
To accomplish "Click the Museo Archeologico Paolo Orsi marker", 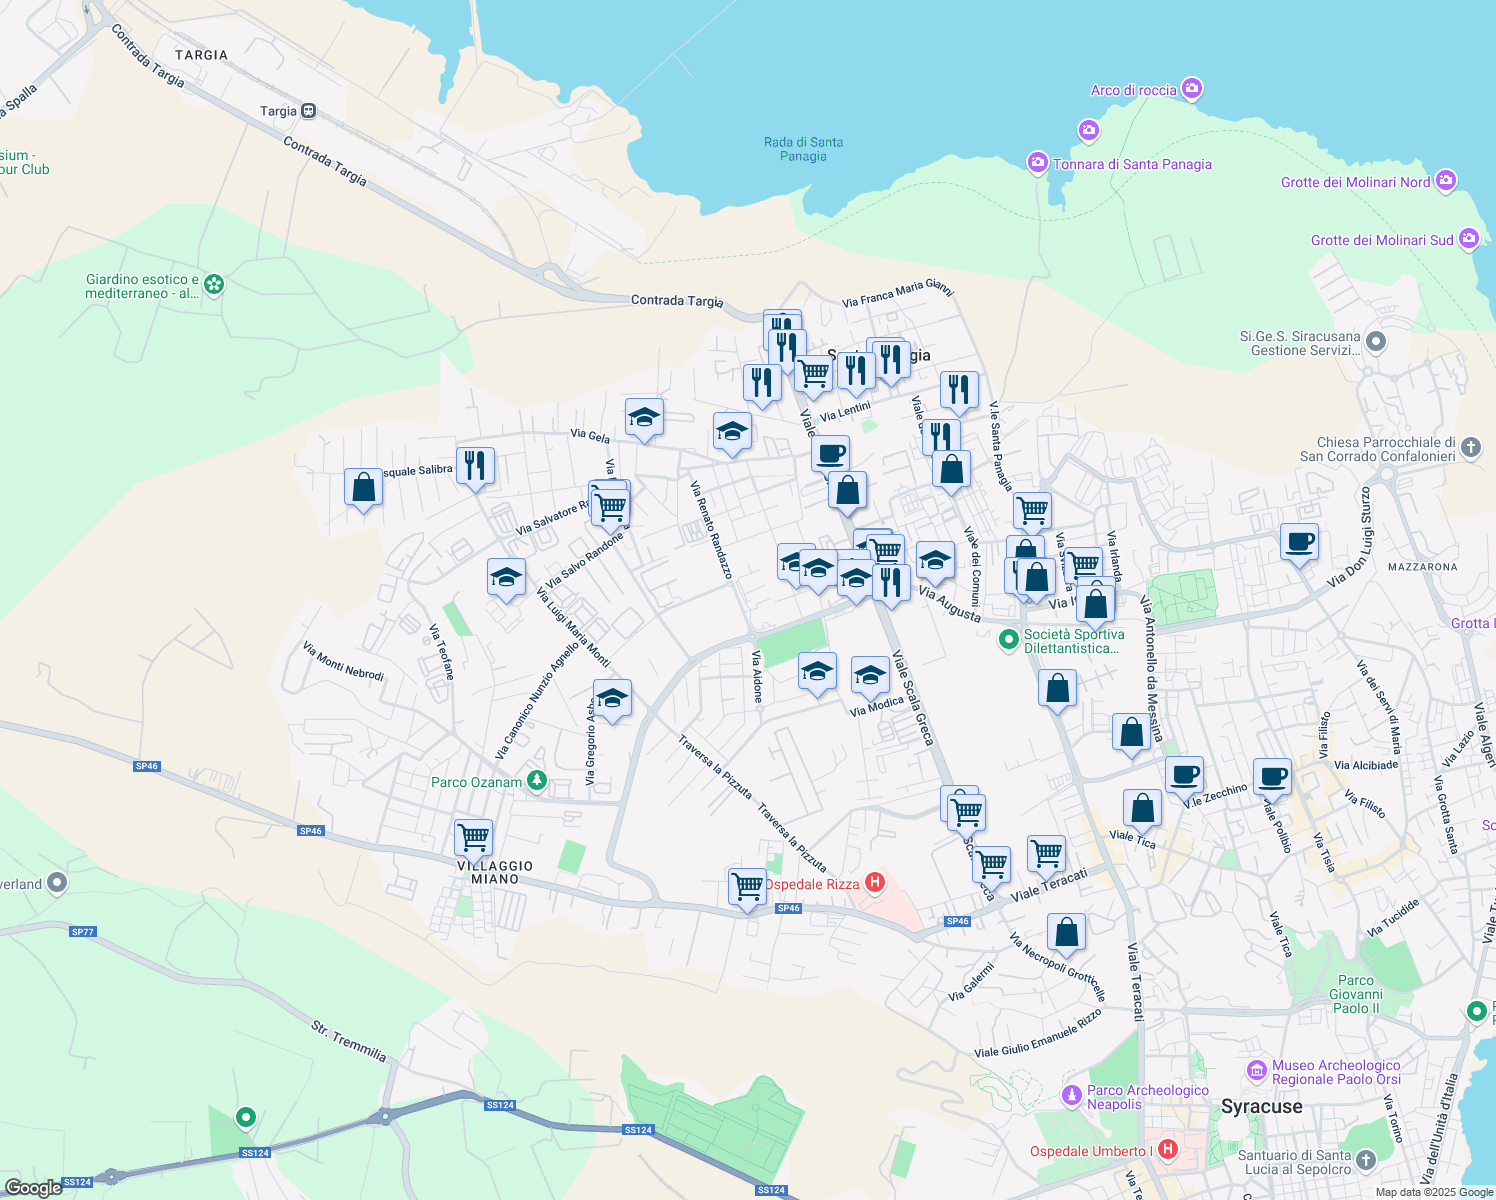I will pyautogui.click(x=1257, y=1071).
